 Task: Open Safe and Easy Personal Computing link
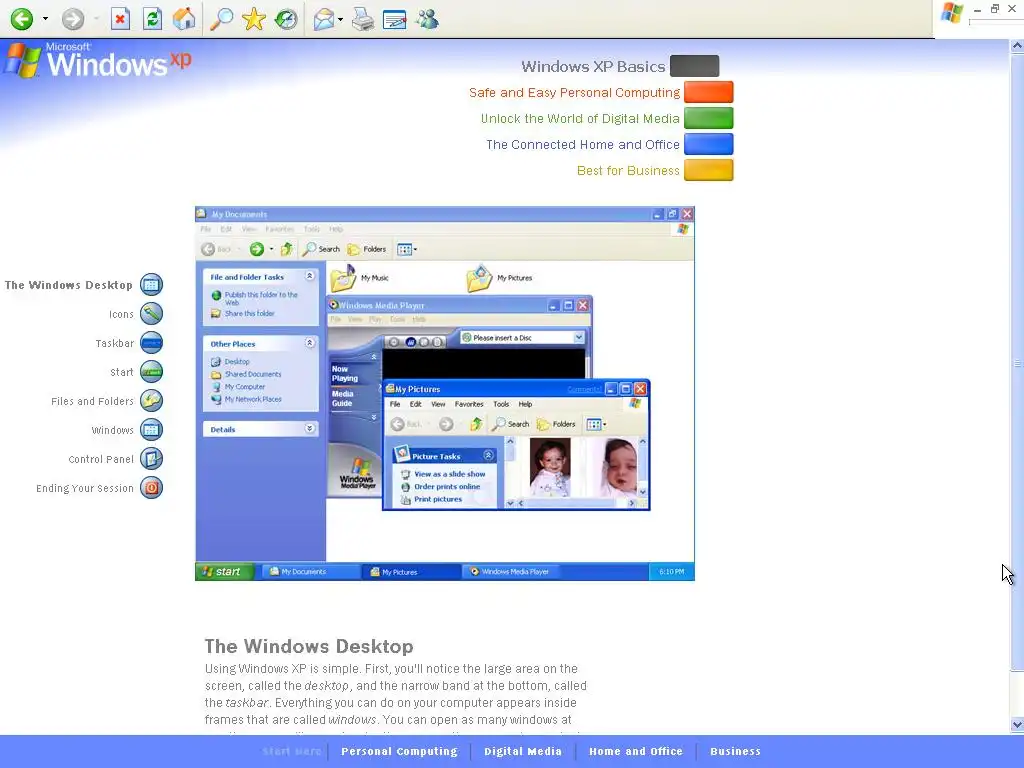574,93
